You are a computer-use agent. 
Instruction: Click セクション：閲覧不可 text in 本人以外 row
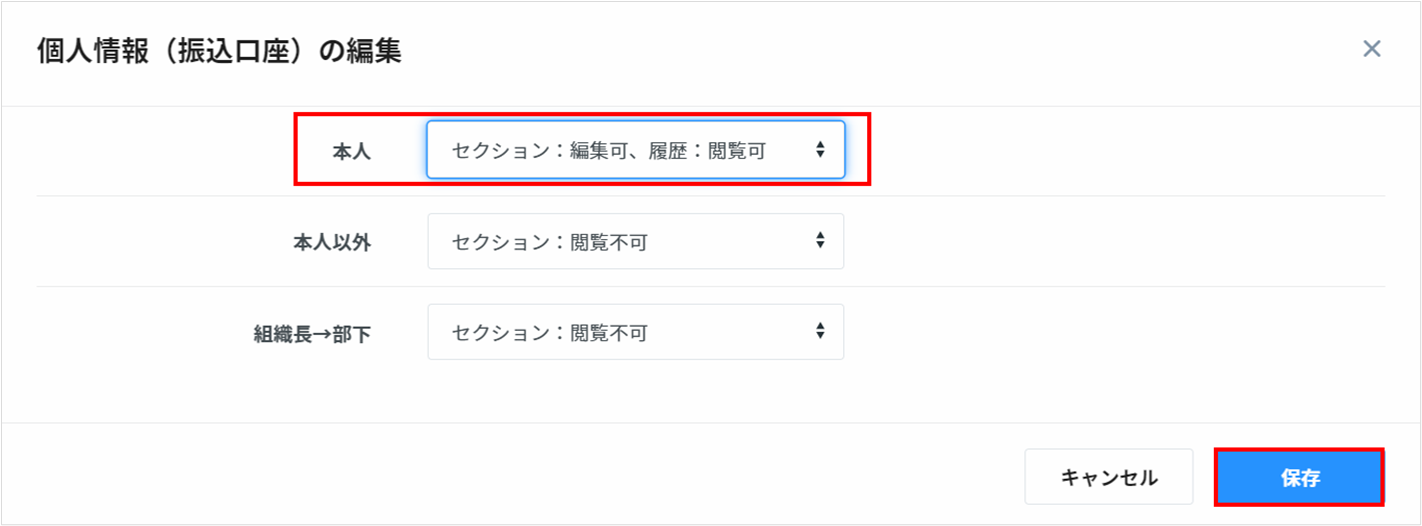[x=549, y=242]
